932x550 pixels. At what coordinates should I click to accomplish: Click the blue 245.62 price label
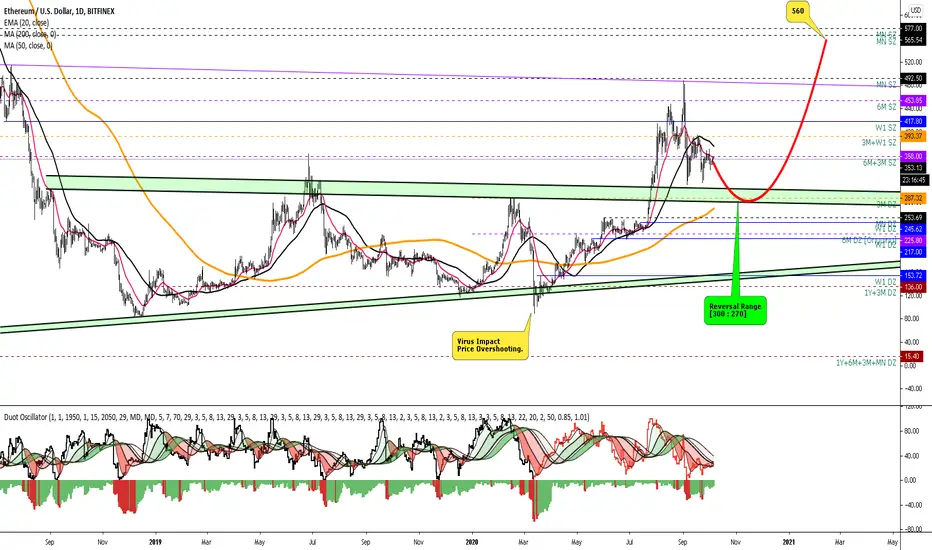coord(912,229)
